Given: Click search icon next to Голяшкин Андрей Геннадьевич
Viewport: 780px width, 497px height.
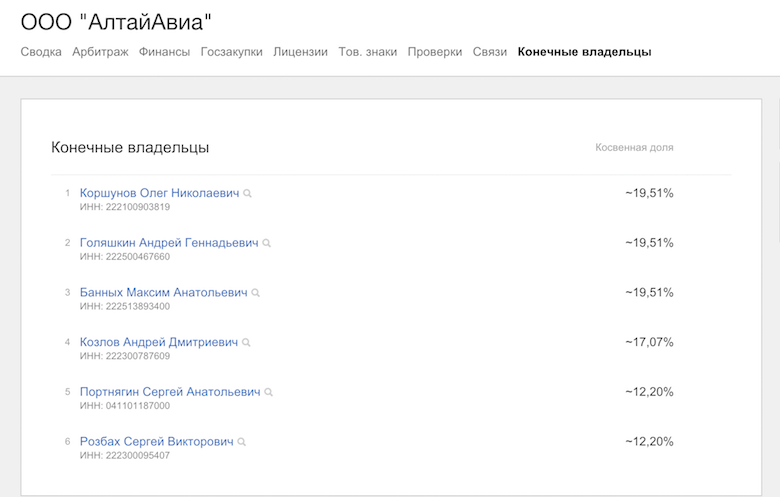Looking at the screenshot, I should [267, 243].
